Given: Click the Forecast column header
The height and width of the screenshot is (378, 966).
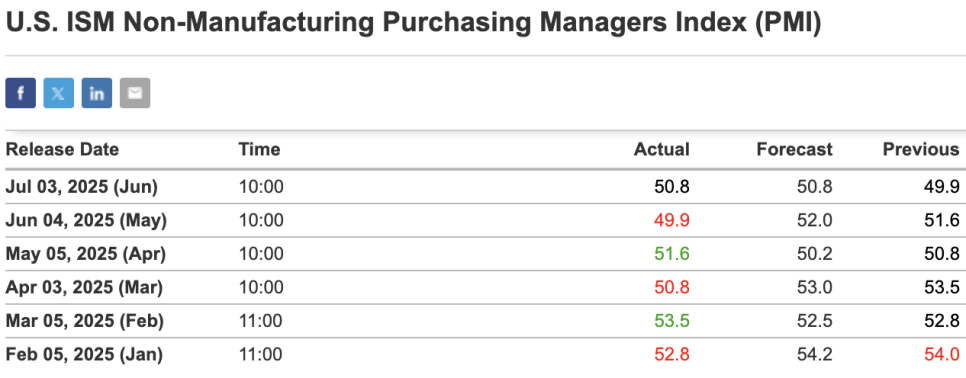Looking at the screenshot, I should (795, 149).
